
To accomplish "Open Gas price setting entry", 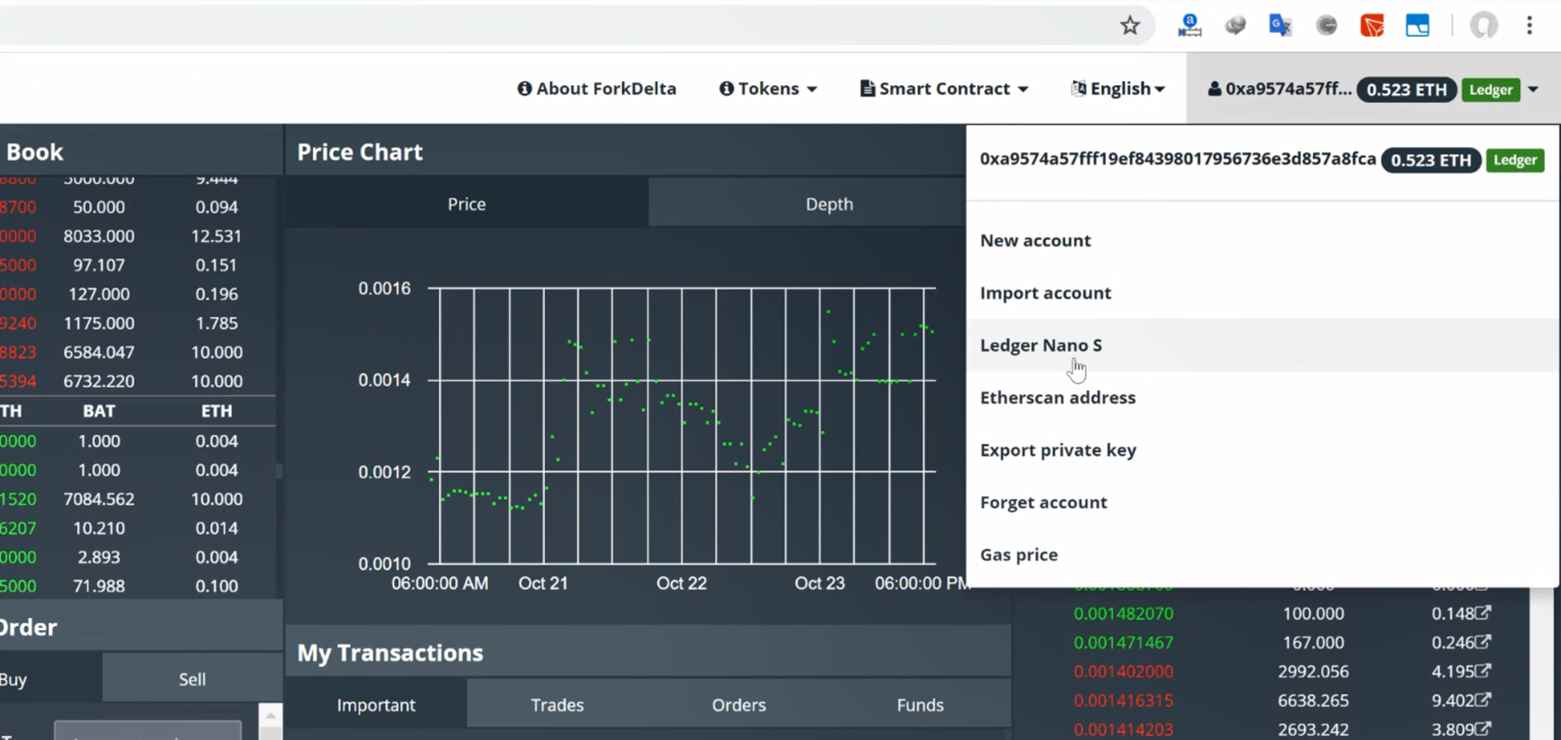I will tap(1018, 554).
